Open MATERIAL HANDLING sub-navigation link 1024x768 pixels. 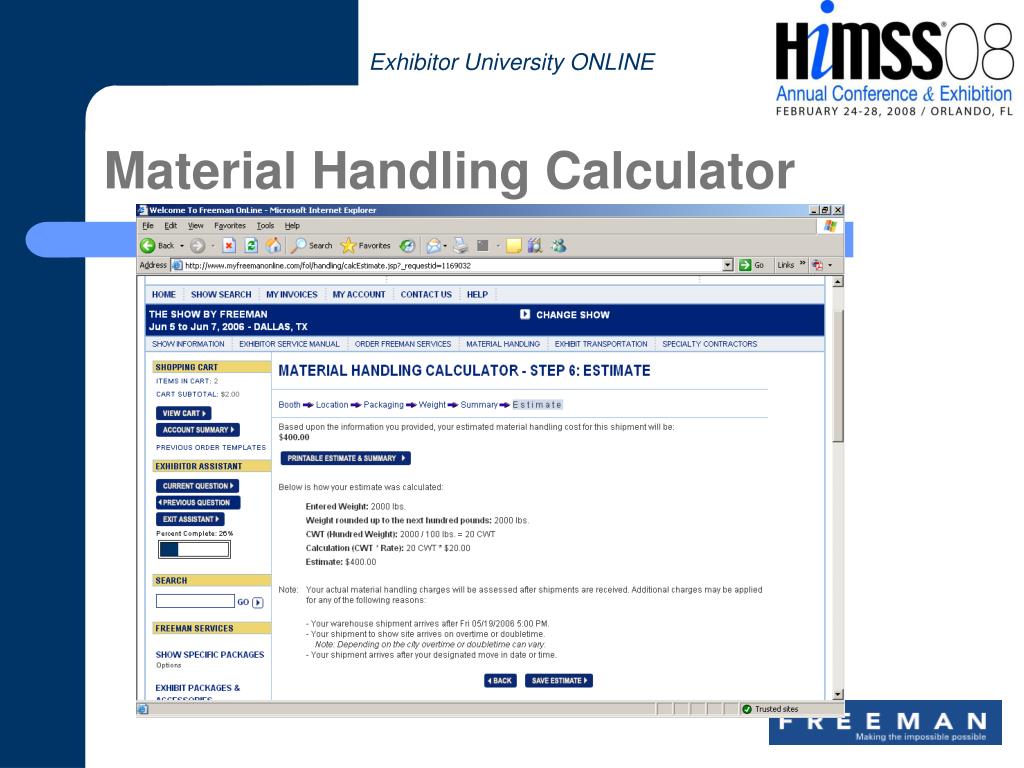coord(503,344)
